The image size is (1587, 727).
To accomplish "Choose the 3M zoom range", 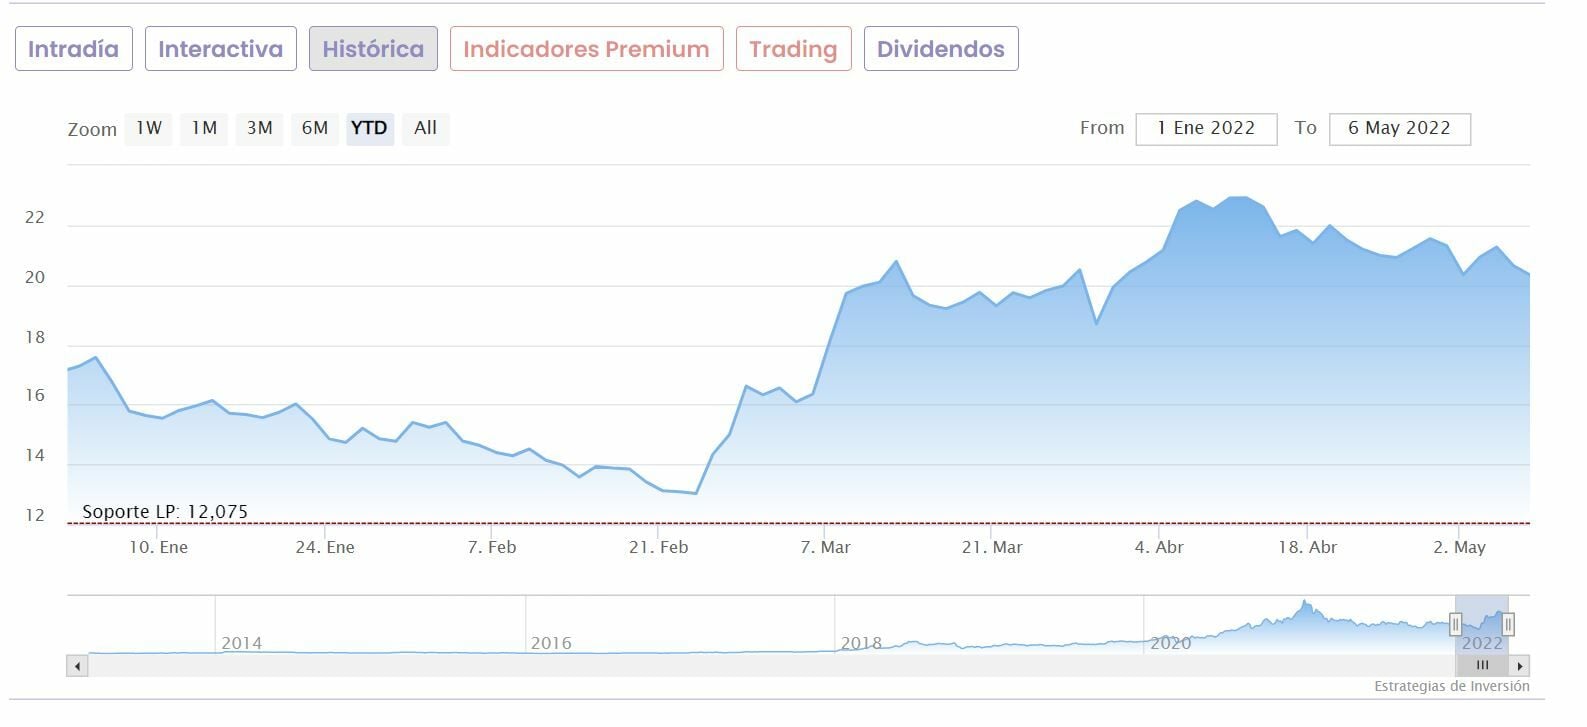I will (260, 128).
